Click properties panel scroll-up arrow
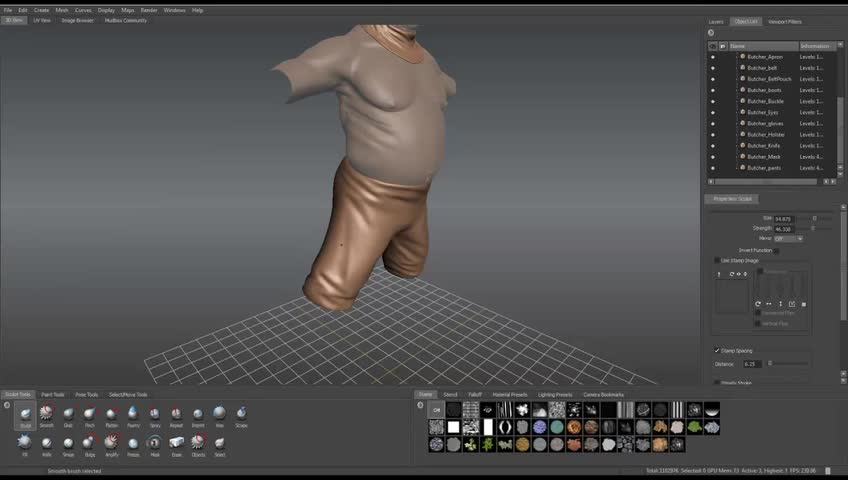Viewport: 848px width, 480px height. [x=843, y=207]
